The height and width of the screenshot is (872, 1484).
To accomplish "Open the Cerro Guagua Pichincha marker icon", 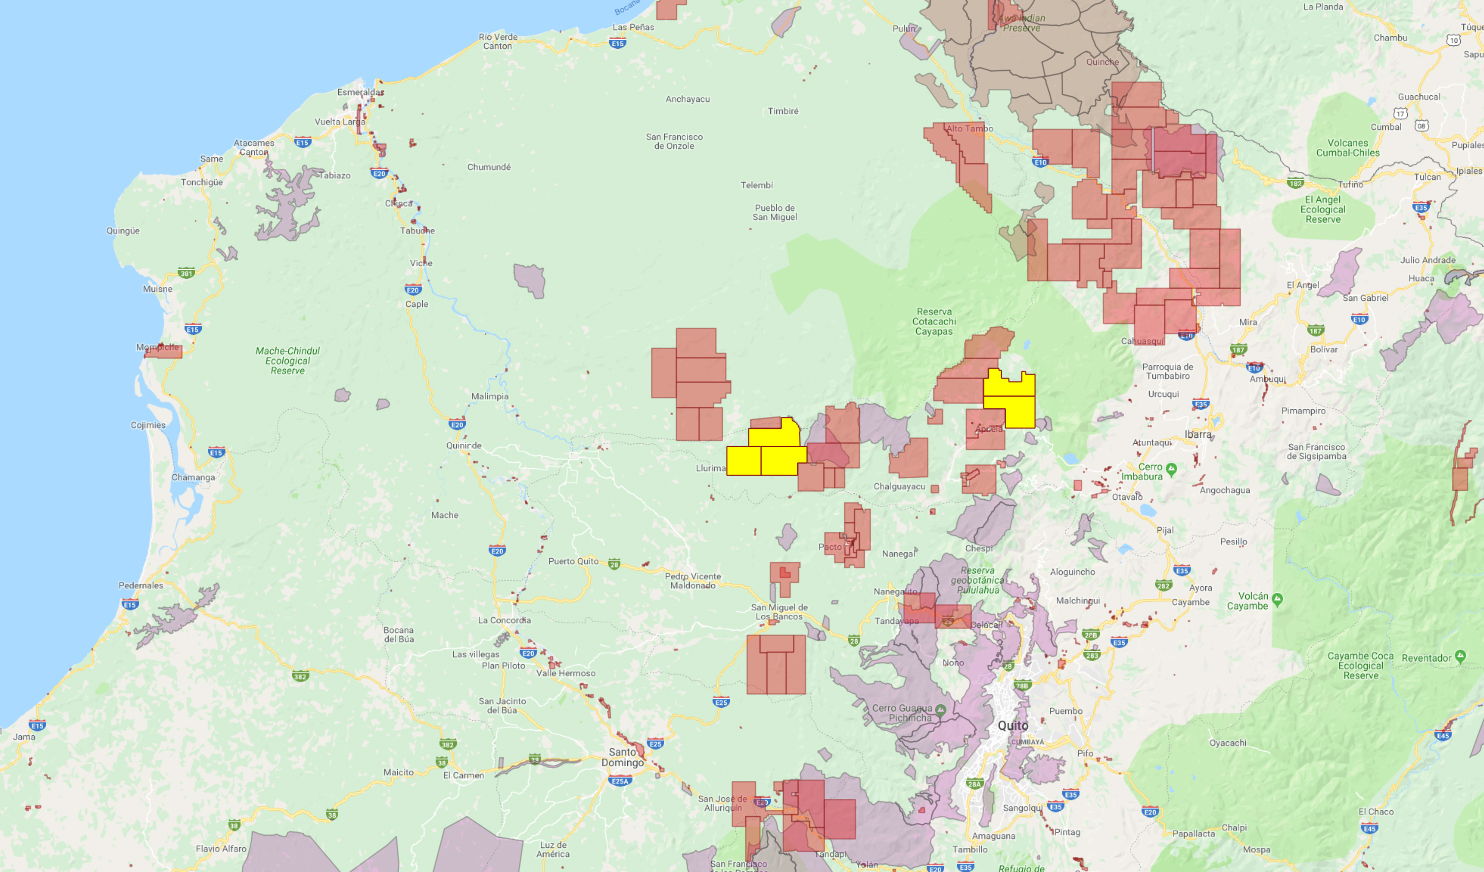I will (x=940, y=708).
